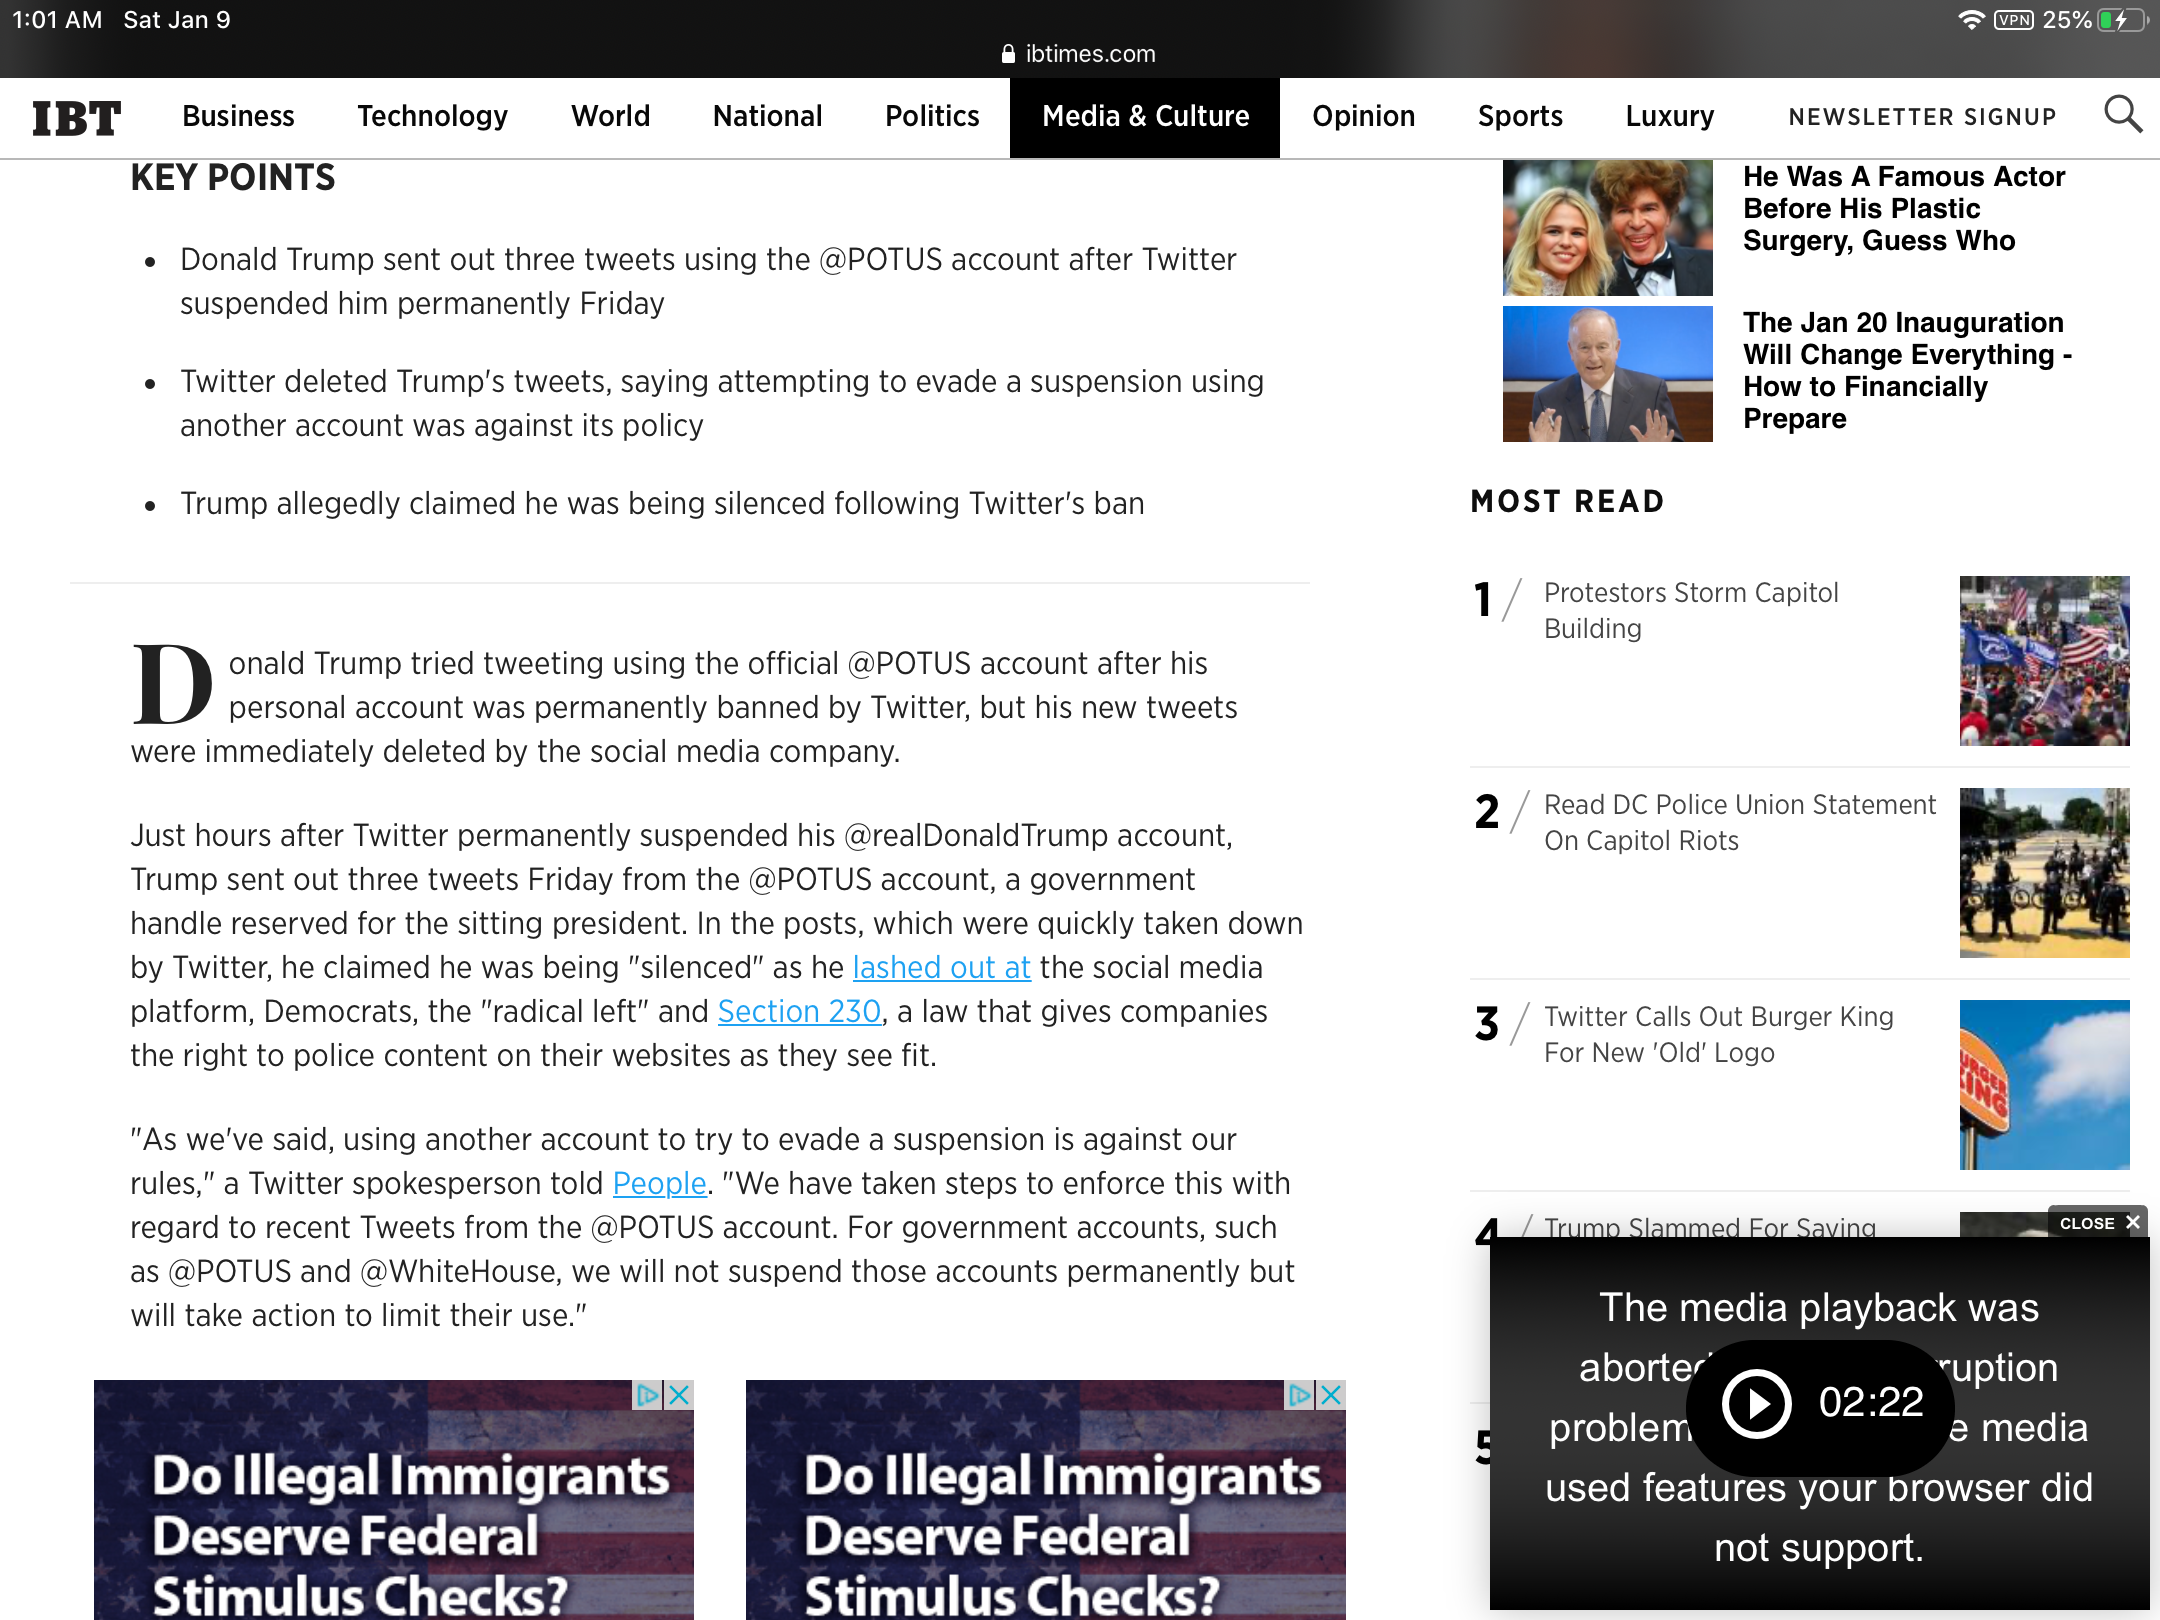Tap the 1:01 AM clock

pos(57,20)
